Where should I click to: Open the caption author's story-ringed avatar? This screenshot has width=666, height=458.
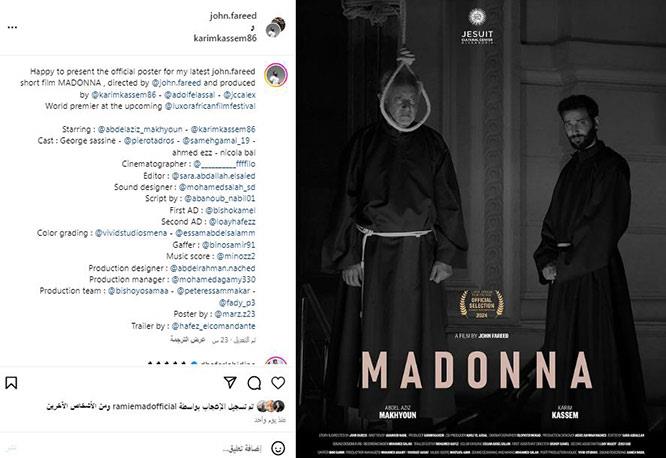pos(276,75)
